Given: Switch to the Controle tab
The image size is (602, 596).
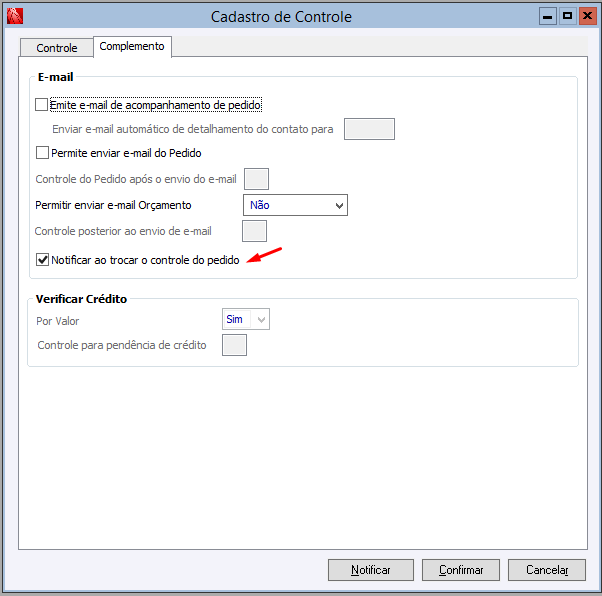Looking at the screenshot, I should [x=56, y=48].
